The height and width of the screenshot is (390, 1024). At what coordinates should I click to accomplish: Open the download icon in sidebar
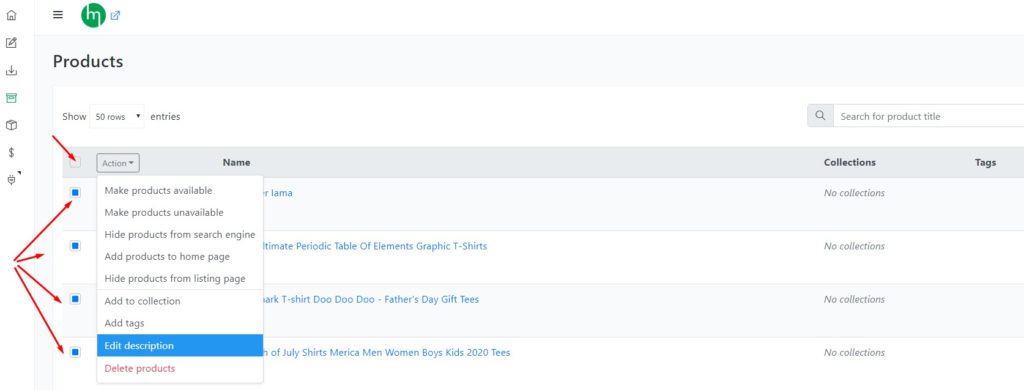(x=11, y=71)
